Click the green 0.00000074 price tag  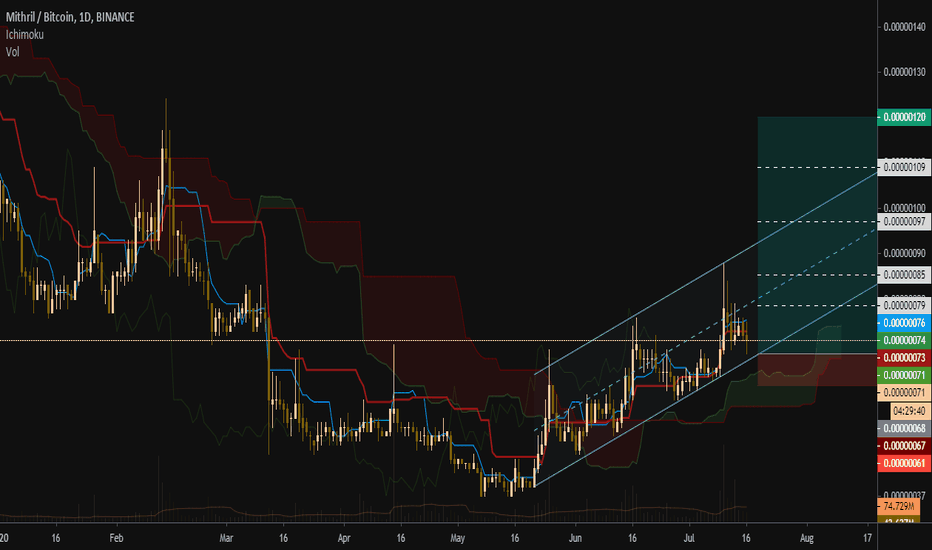pyautogui.click(x=904, y=340)
